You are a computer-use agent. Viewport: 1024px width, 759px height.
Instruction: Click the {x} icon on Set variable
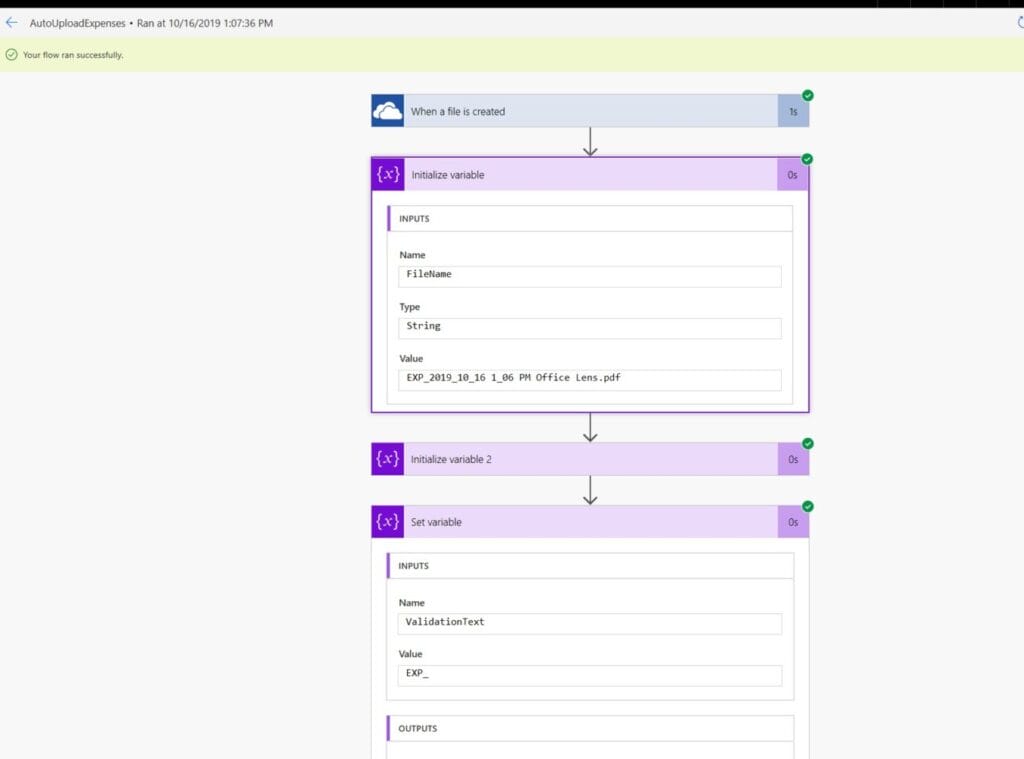pyautogui.click(x=387, y=521)
